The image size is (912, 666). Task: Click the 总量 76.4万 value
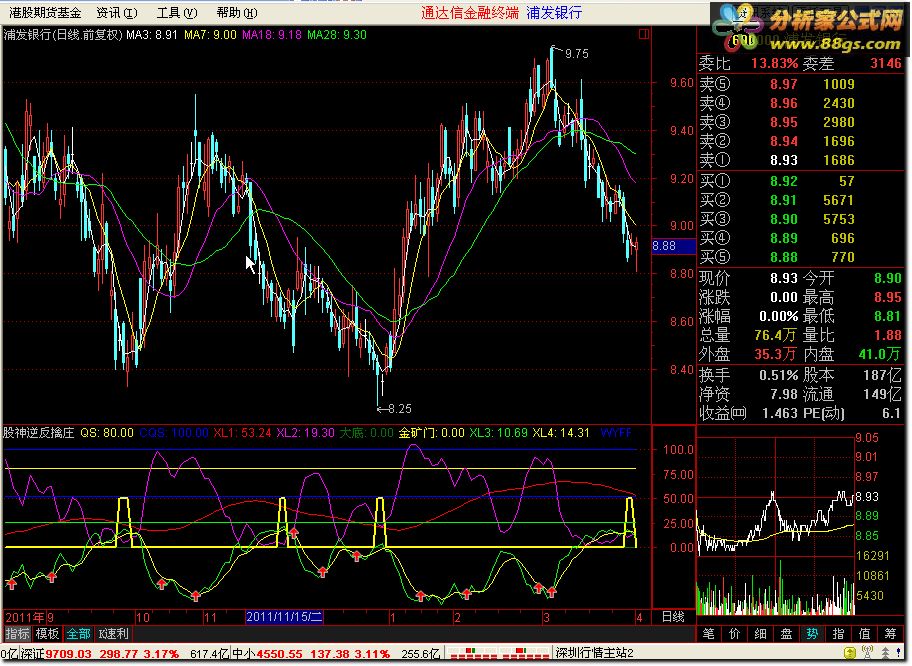click(775, 335)
